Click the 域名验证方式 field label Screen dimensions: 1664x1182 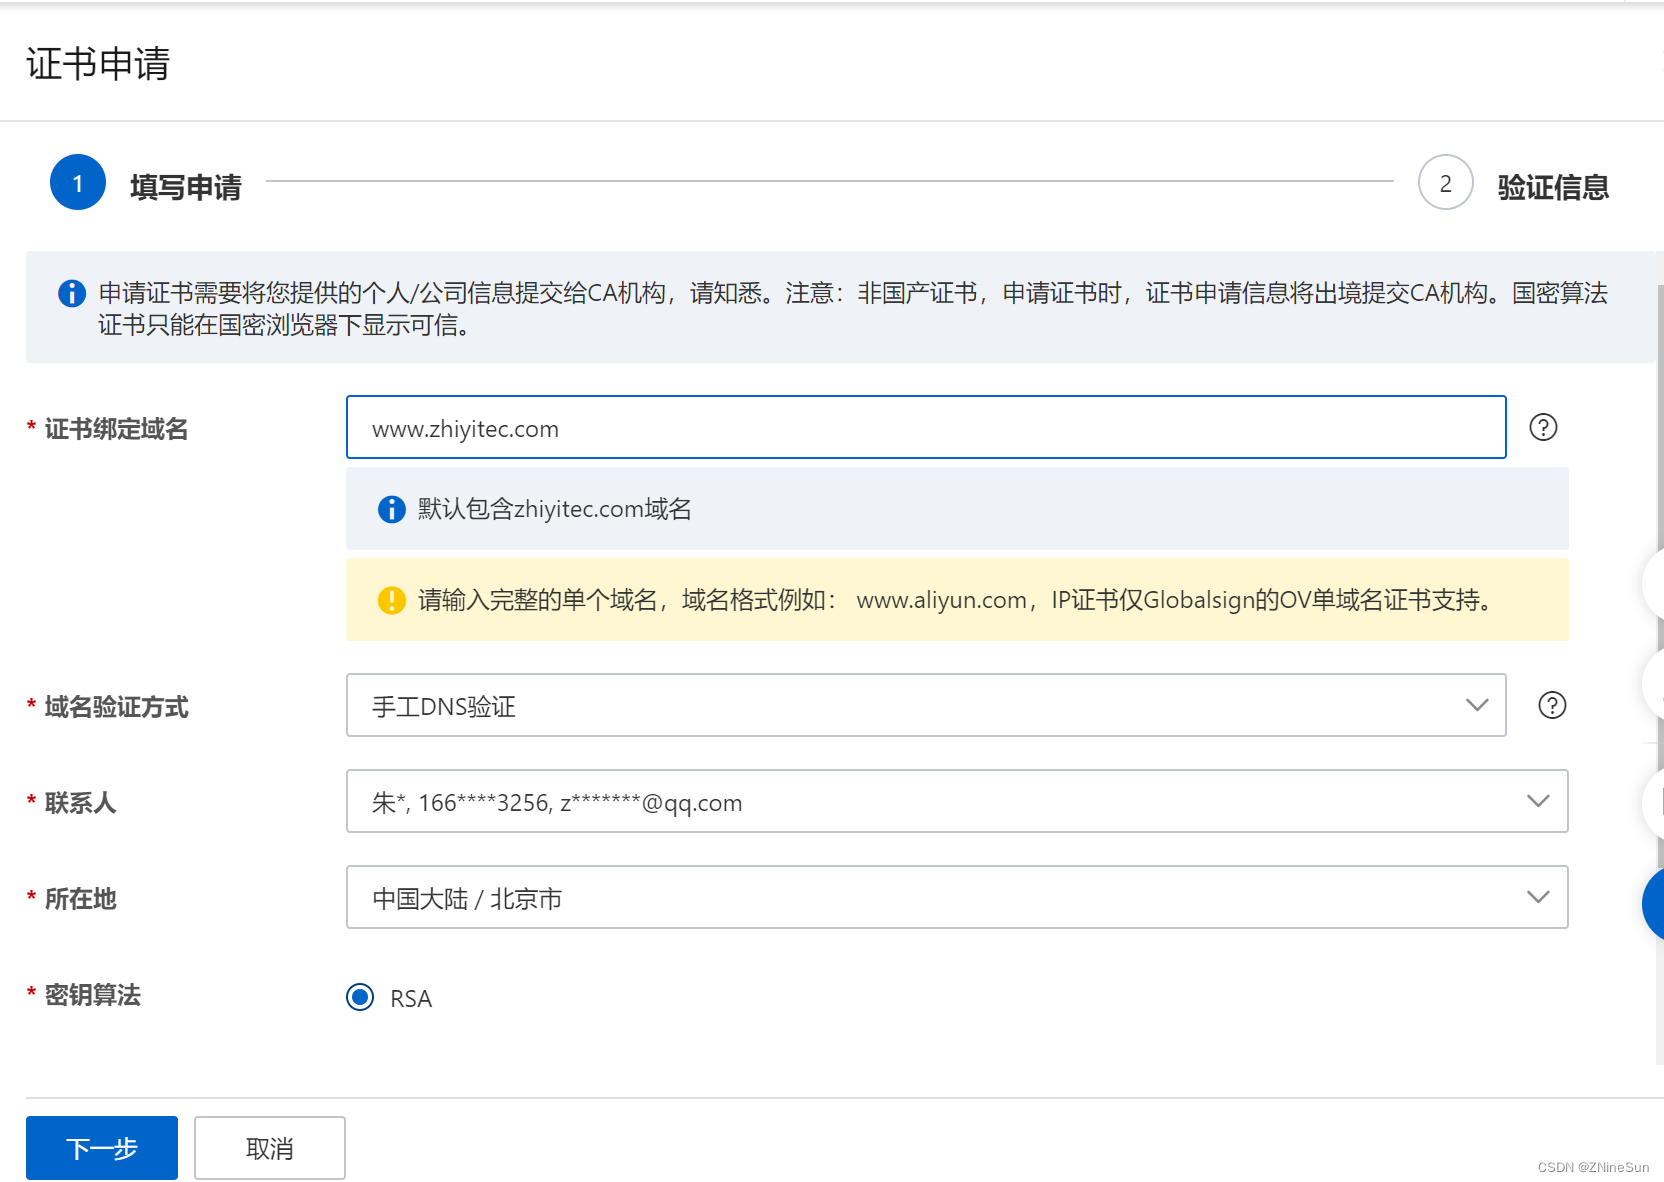116,707
